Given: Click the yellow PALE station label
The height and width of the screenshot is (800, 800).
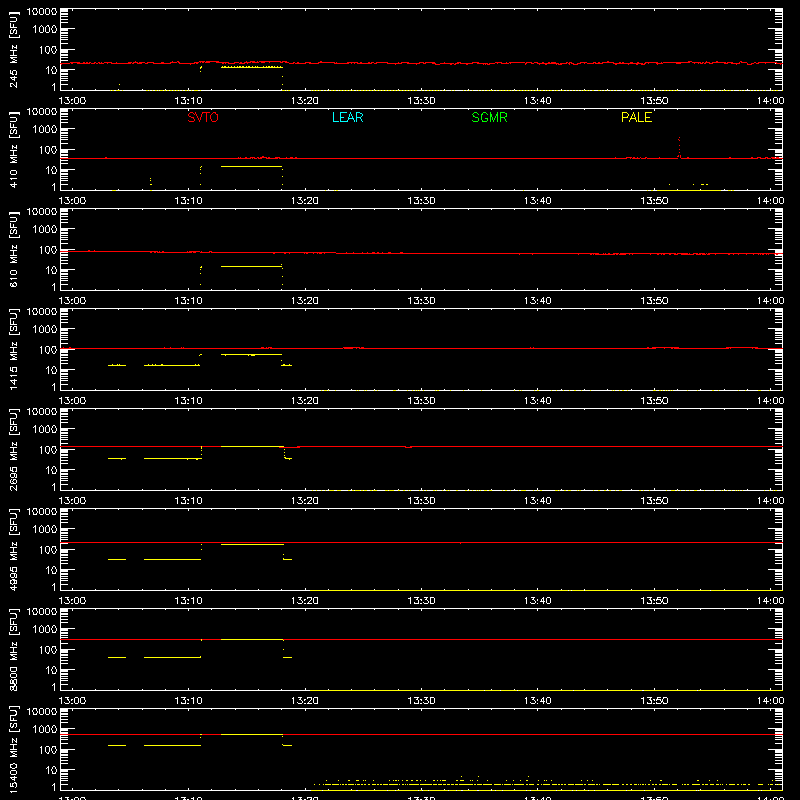Looking at the screenshot, I should tap(636, 117).
